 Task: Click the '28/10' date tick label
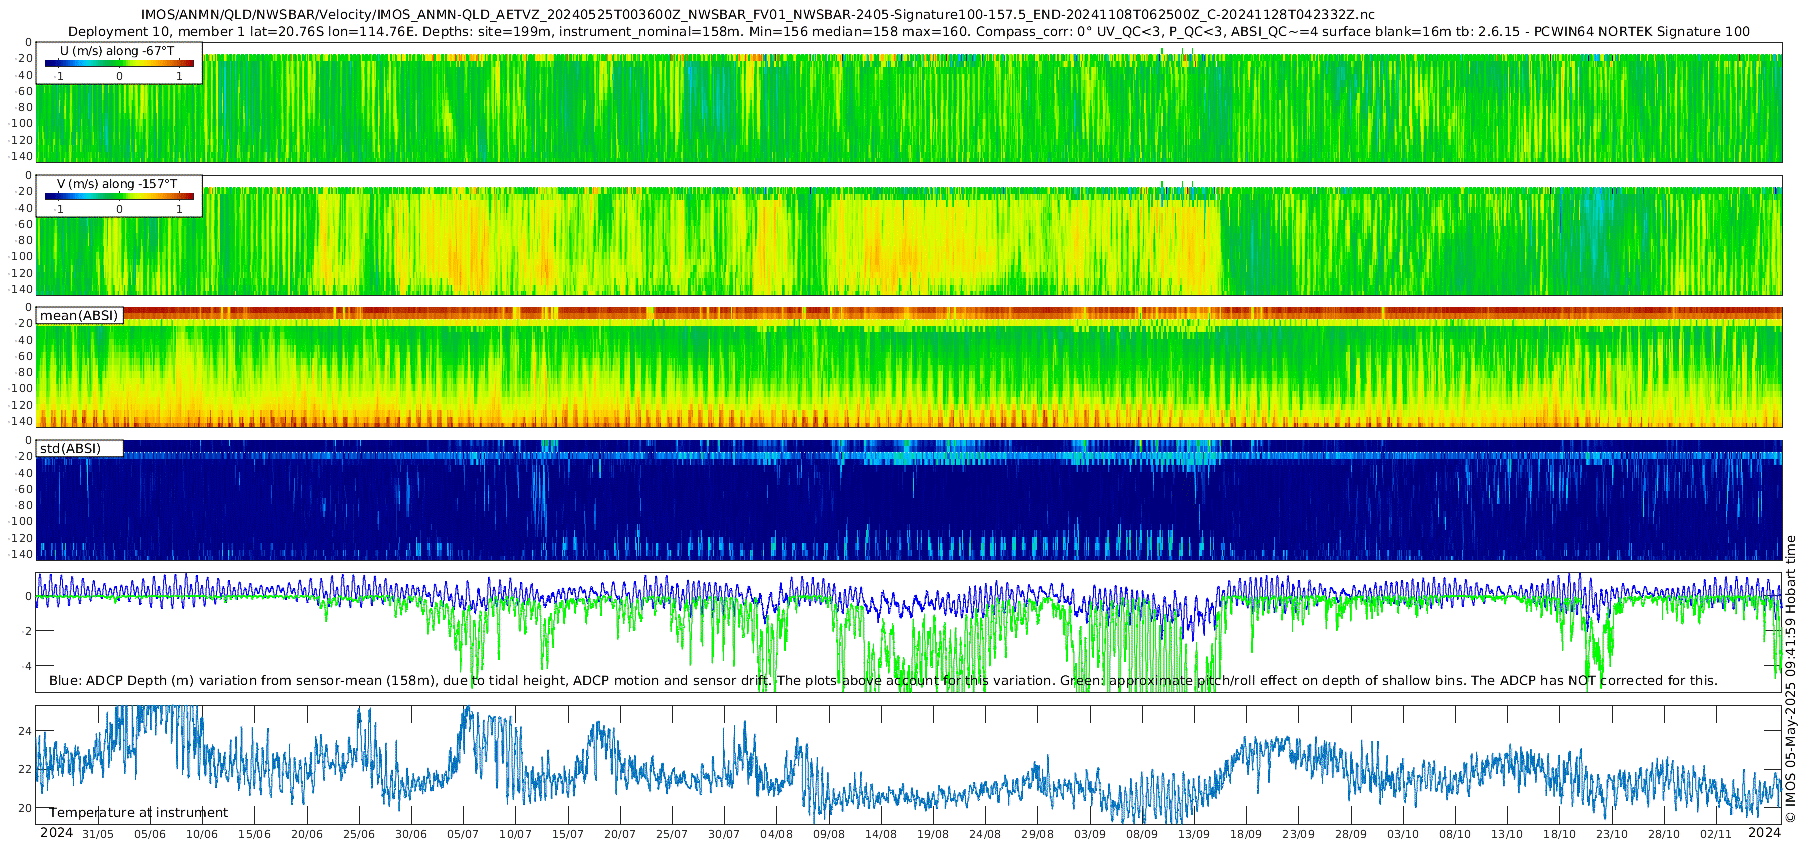tap(1664, 834)
